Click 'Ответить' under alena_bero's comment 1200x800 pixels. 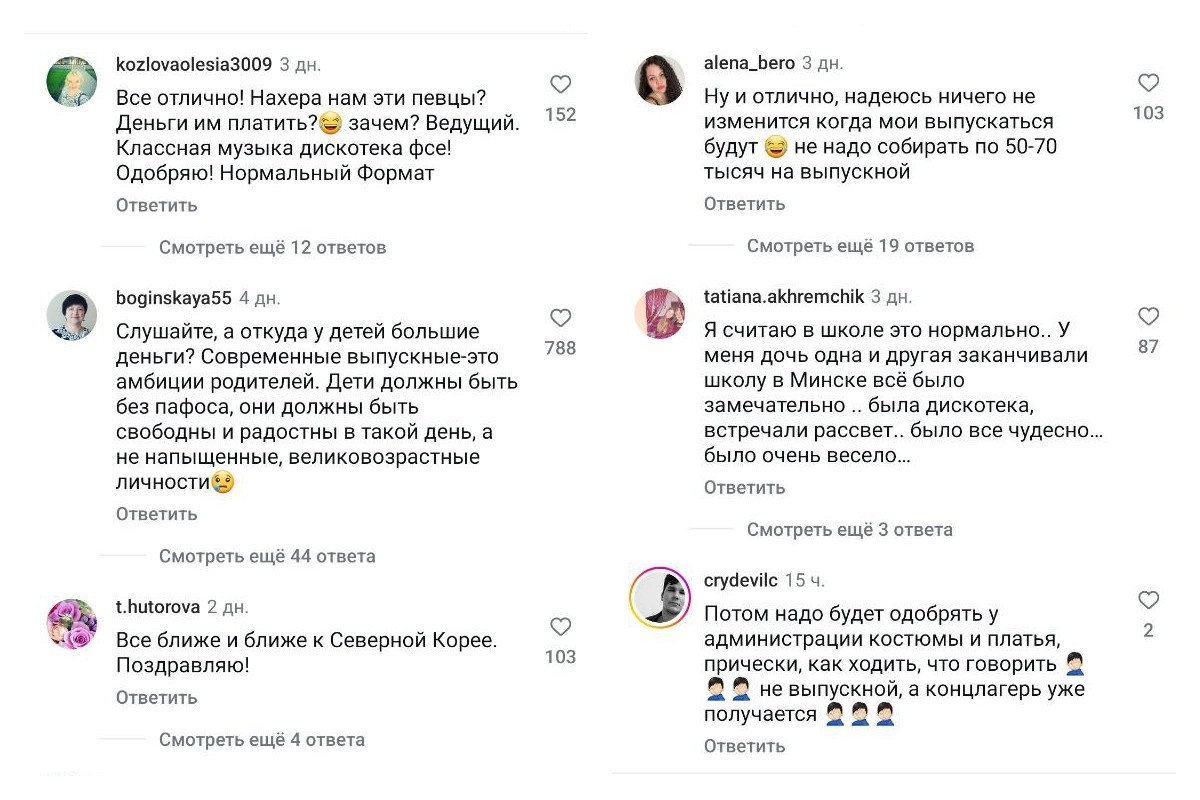[x=745, y=204]
